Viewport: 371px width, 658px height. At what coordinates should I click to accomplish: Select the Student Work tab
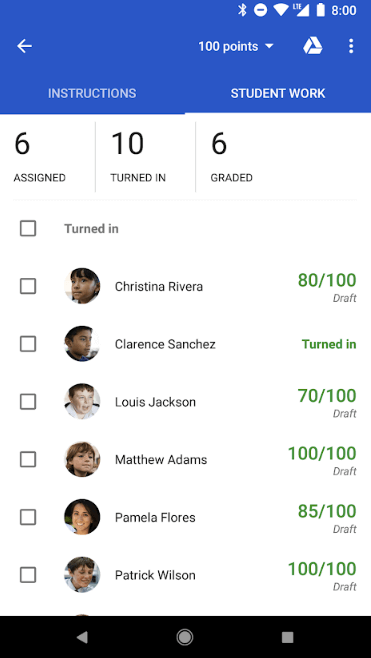pos(278,93)
